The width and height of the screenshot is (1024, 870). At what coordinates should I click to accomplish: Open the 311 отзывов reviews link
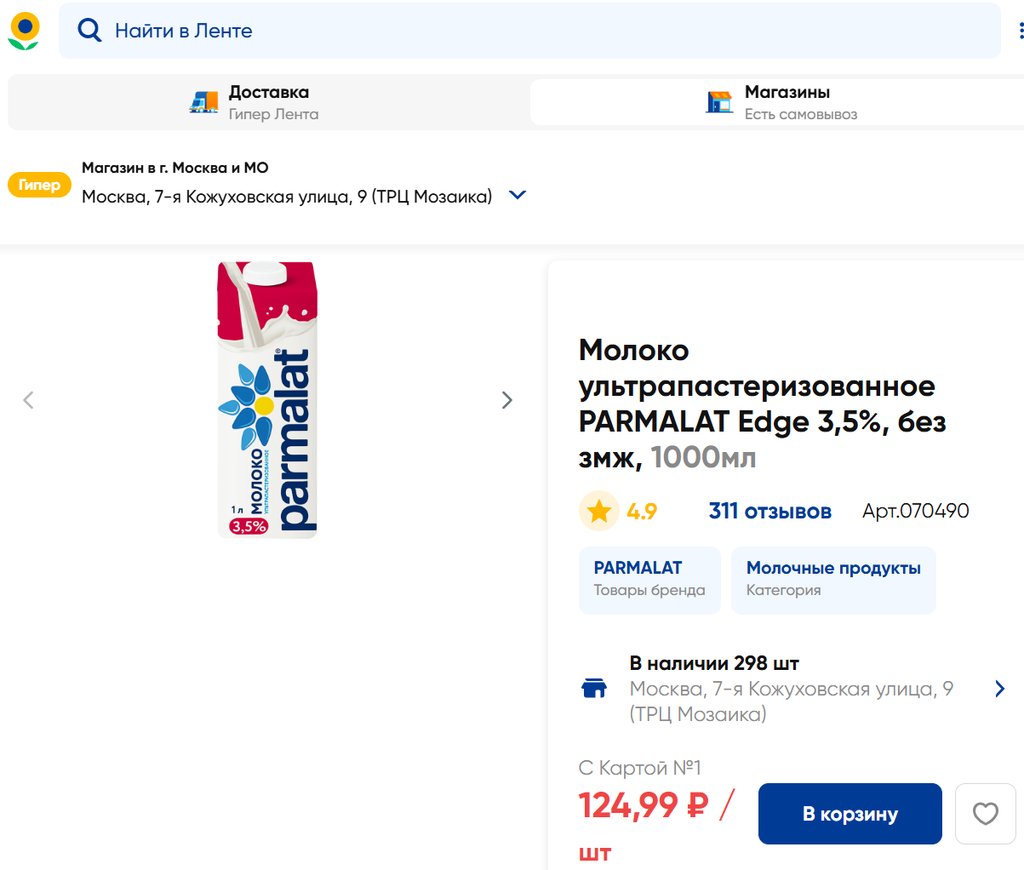(770, 512)
